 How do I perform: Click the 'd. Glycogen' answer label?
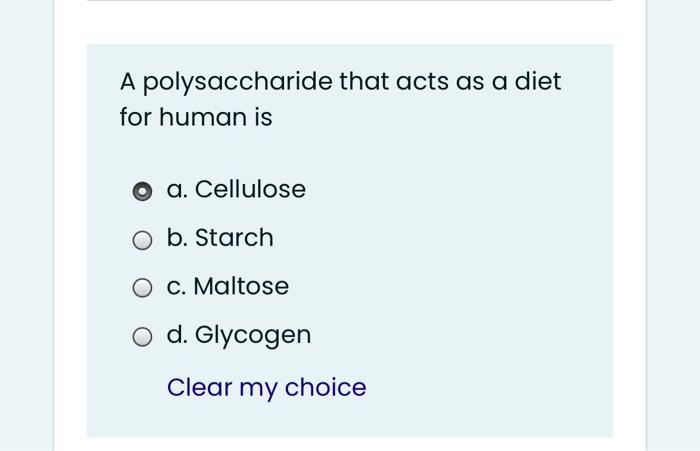click(239, 335)
